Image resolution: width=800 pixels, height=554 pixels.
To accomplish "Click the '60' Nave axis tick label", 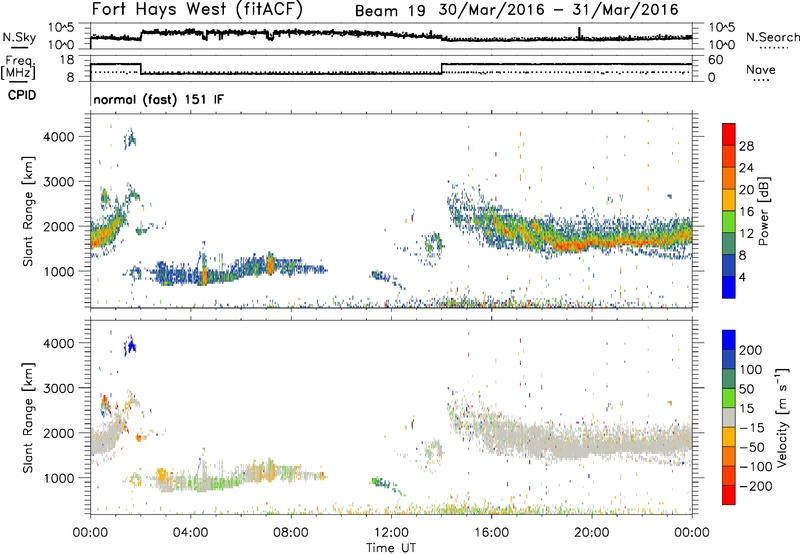I will point(716,60).
